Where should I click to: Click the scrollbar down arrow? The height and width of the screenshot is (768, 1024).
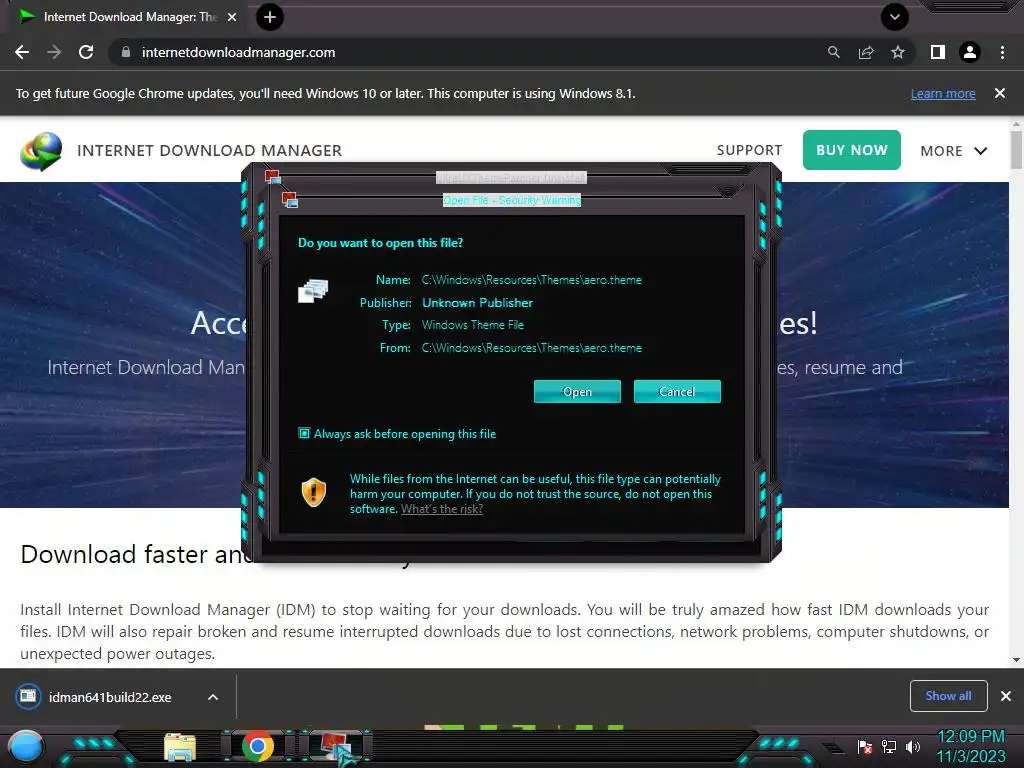[x=1016, y=660]
